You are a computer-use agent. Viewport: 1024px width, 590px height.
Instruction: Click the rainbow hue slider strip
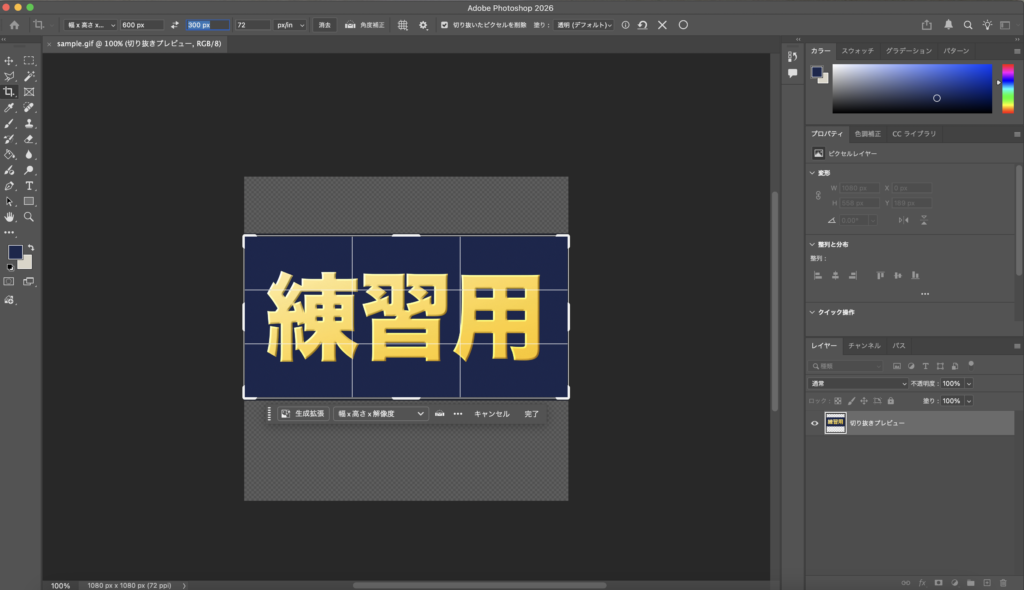click(x=1006, y=88)
